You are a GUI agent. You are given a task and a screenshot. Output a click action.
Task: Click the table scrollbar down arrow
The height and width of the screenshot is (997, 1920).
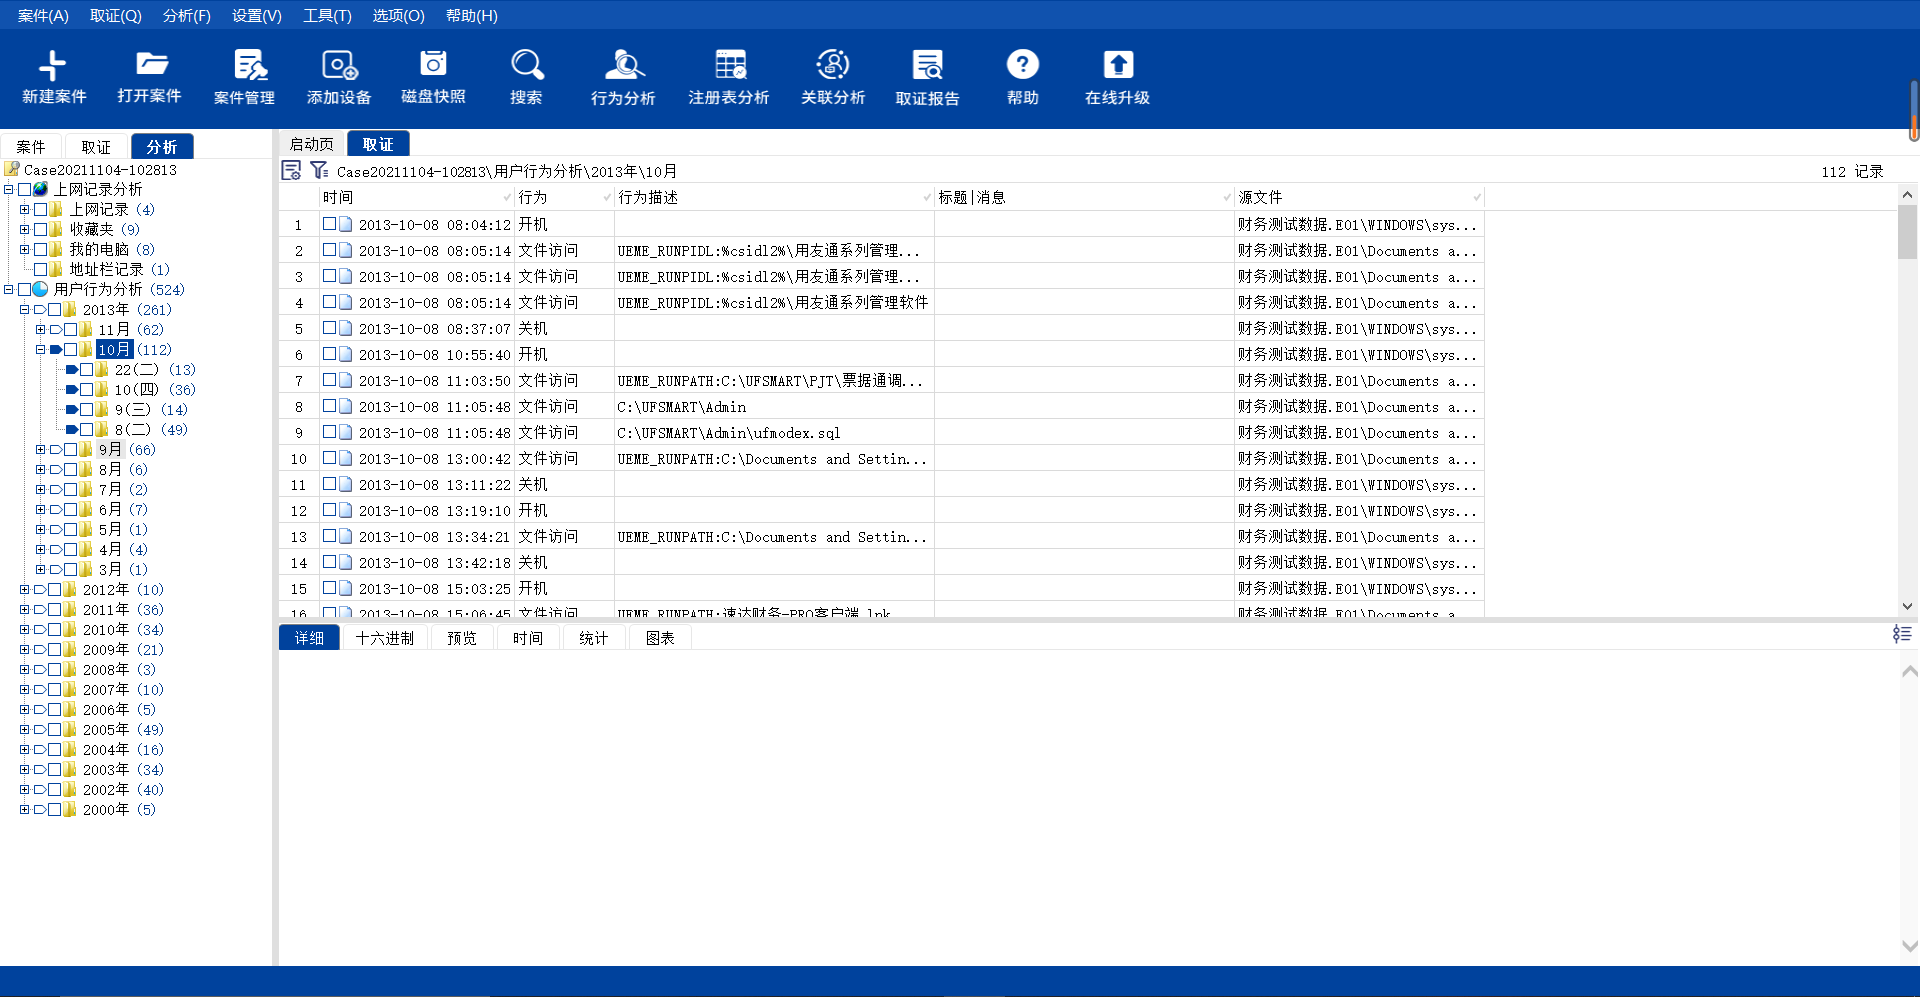(x=1908, y=606)
